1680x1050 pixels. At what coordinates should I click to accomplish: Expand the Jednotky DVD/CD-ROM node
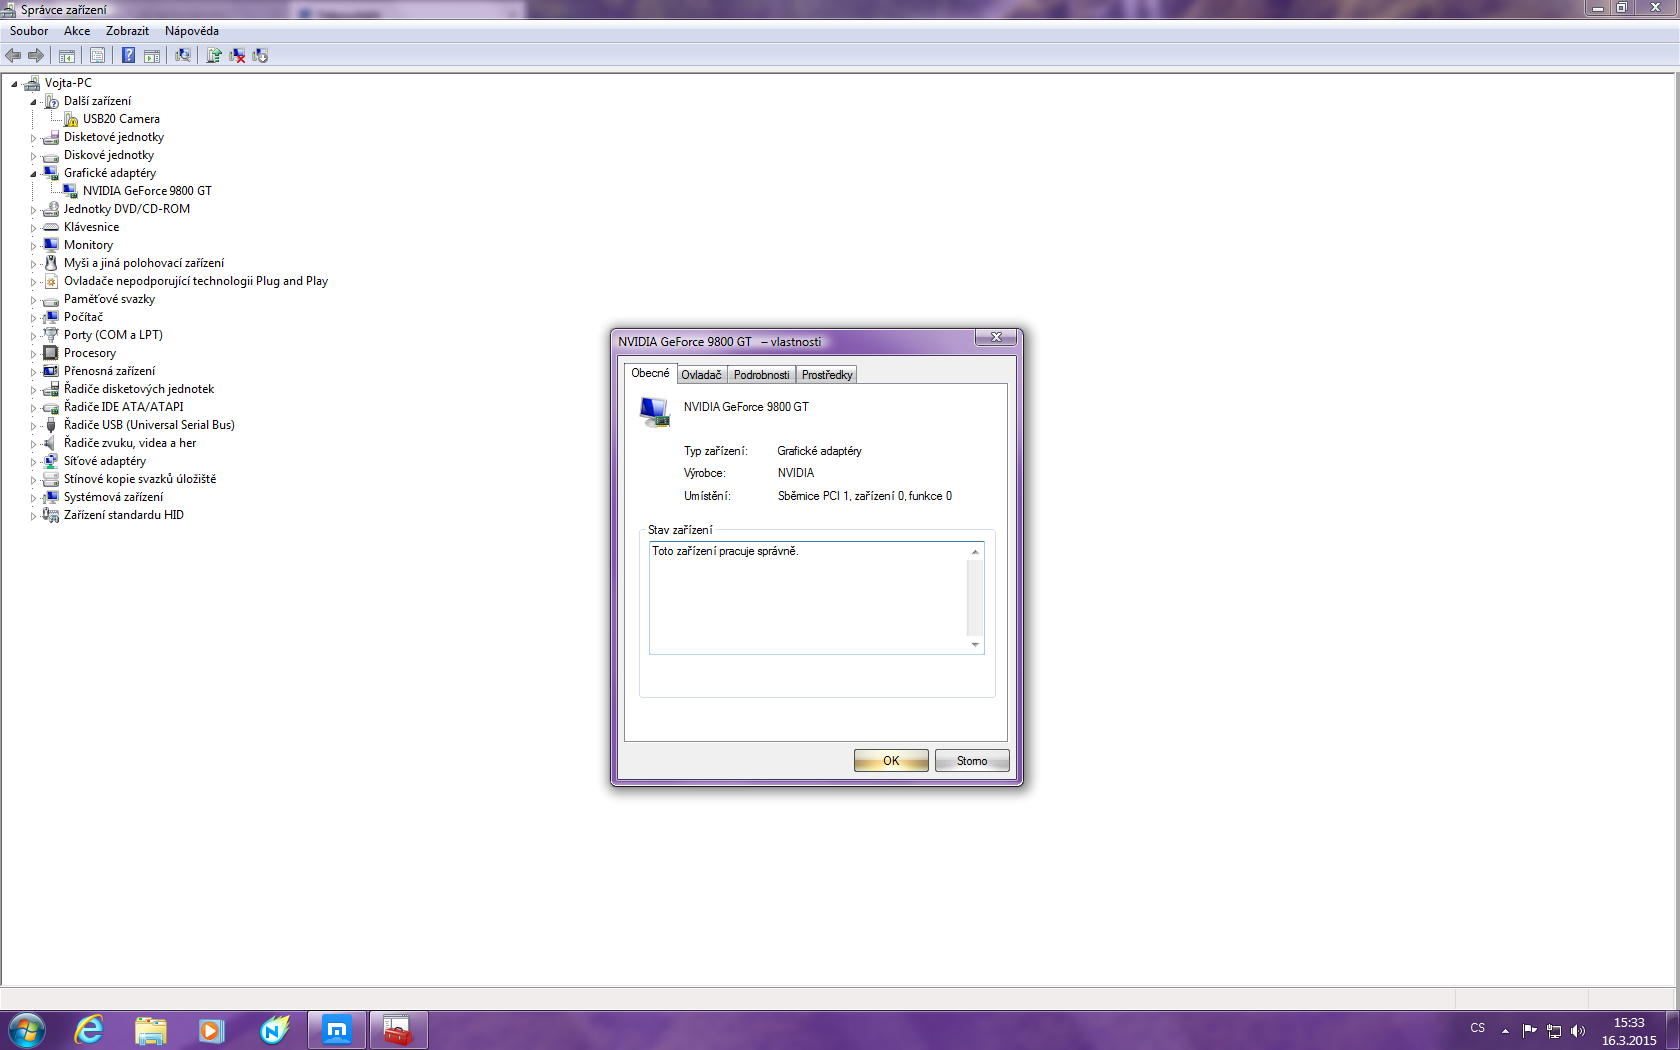pos(33,210)
